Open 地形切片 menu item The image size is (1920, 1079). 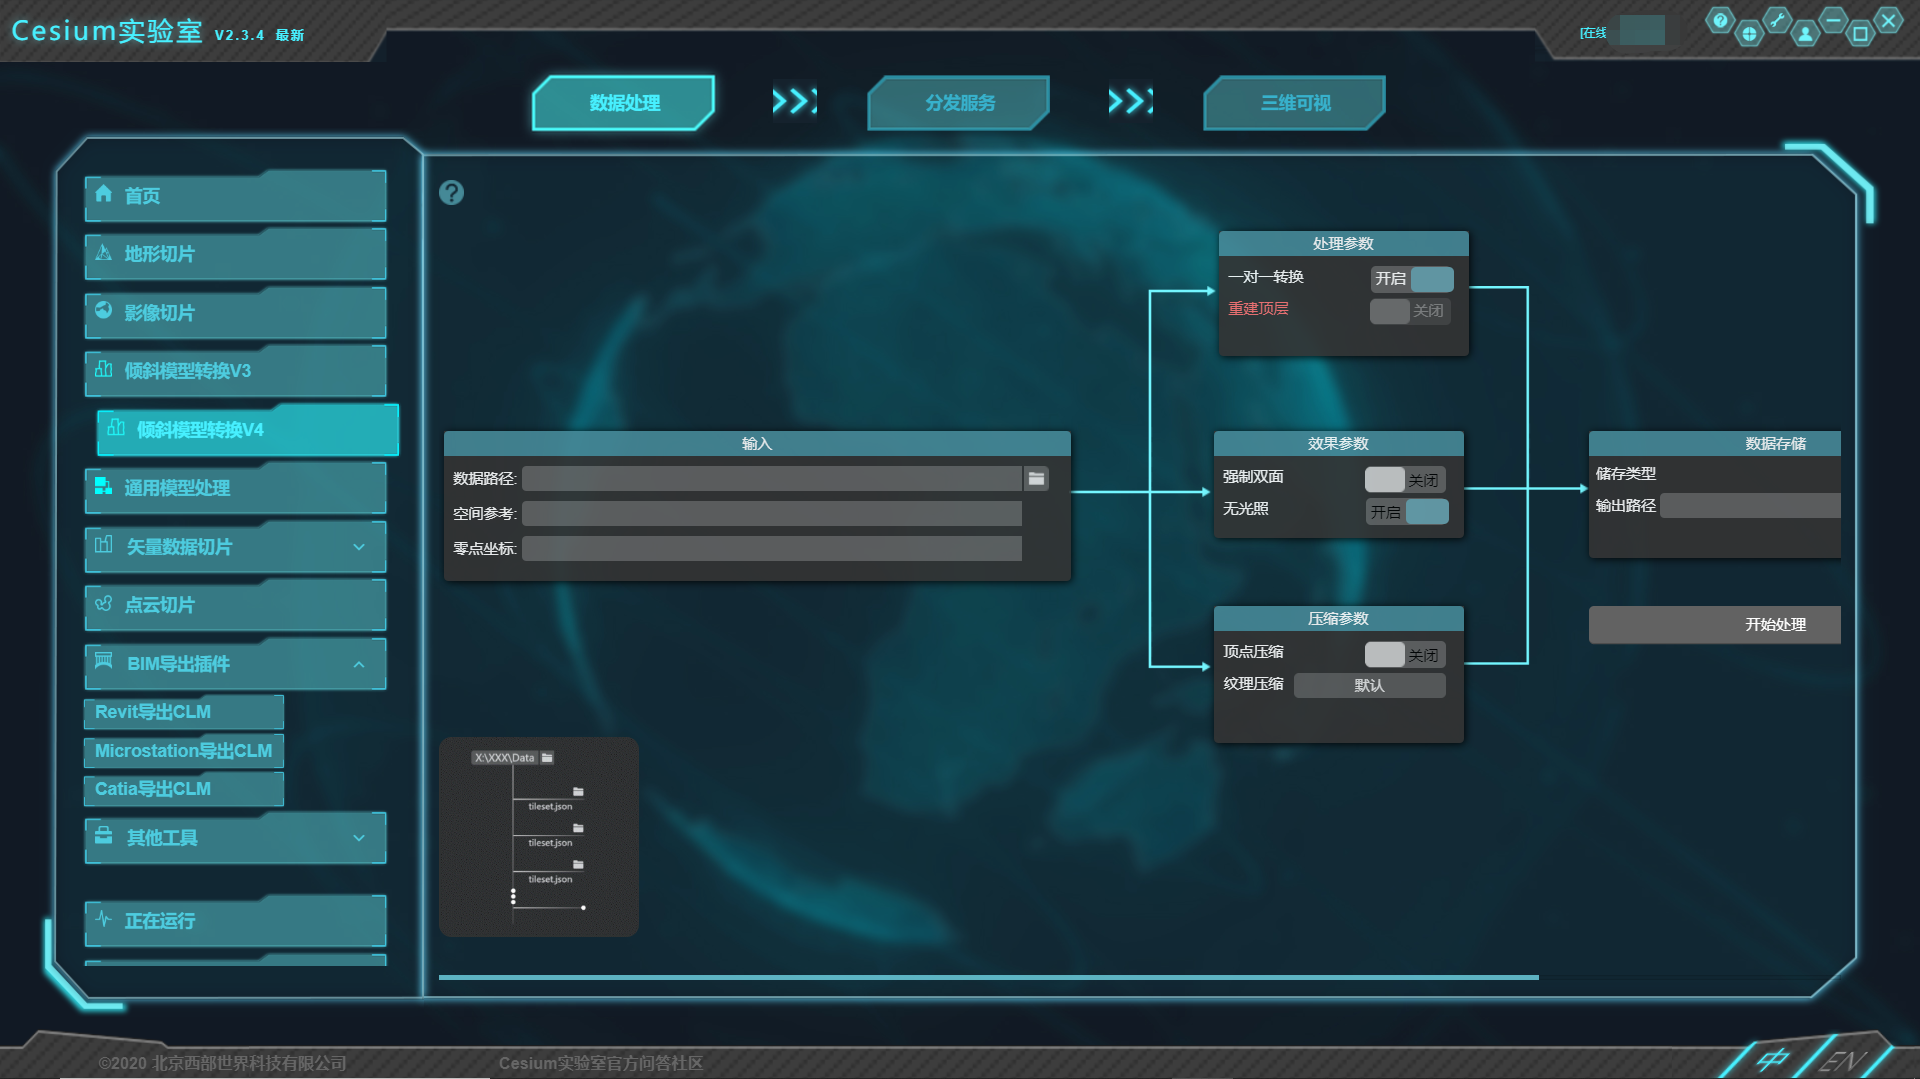click(x=236, y=254)
